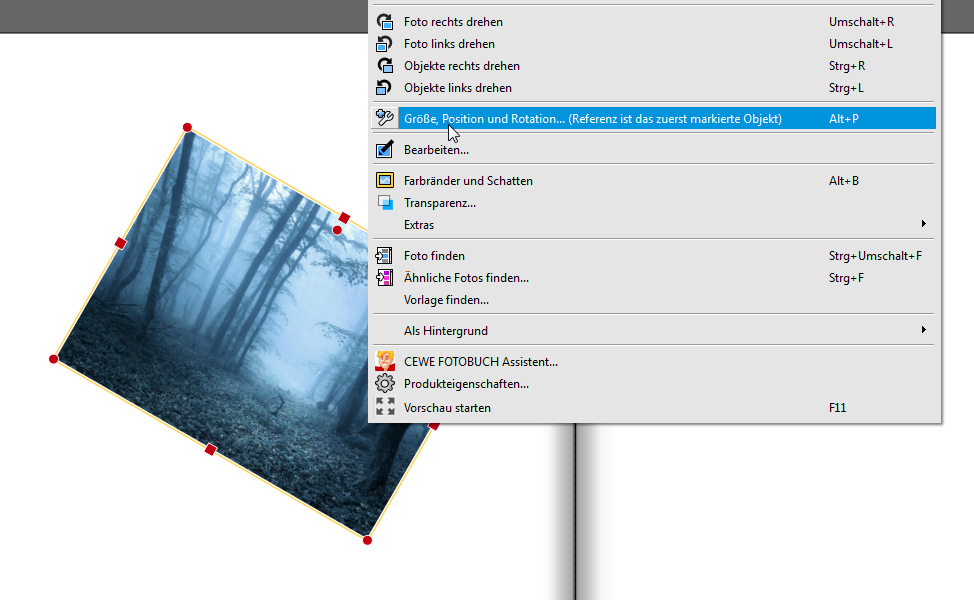Click the bottom corner round handle of photo
974x600 pixels.
tap(367, 540)
